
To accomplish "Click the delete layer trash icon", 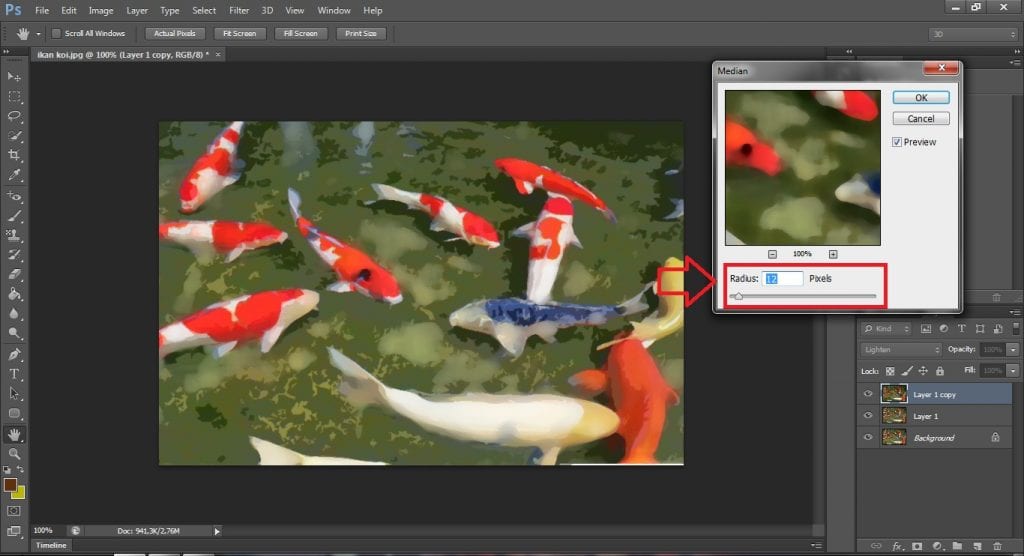I will [996, 546].
